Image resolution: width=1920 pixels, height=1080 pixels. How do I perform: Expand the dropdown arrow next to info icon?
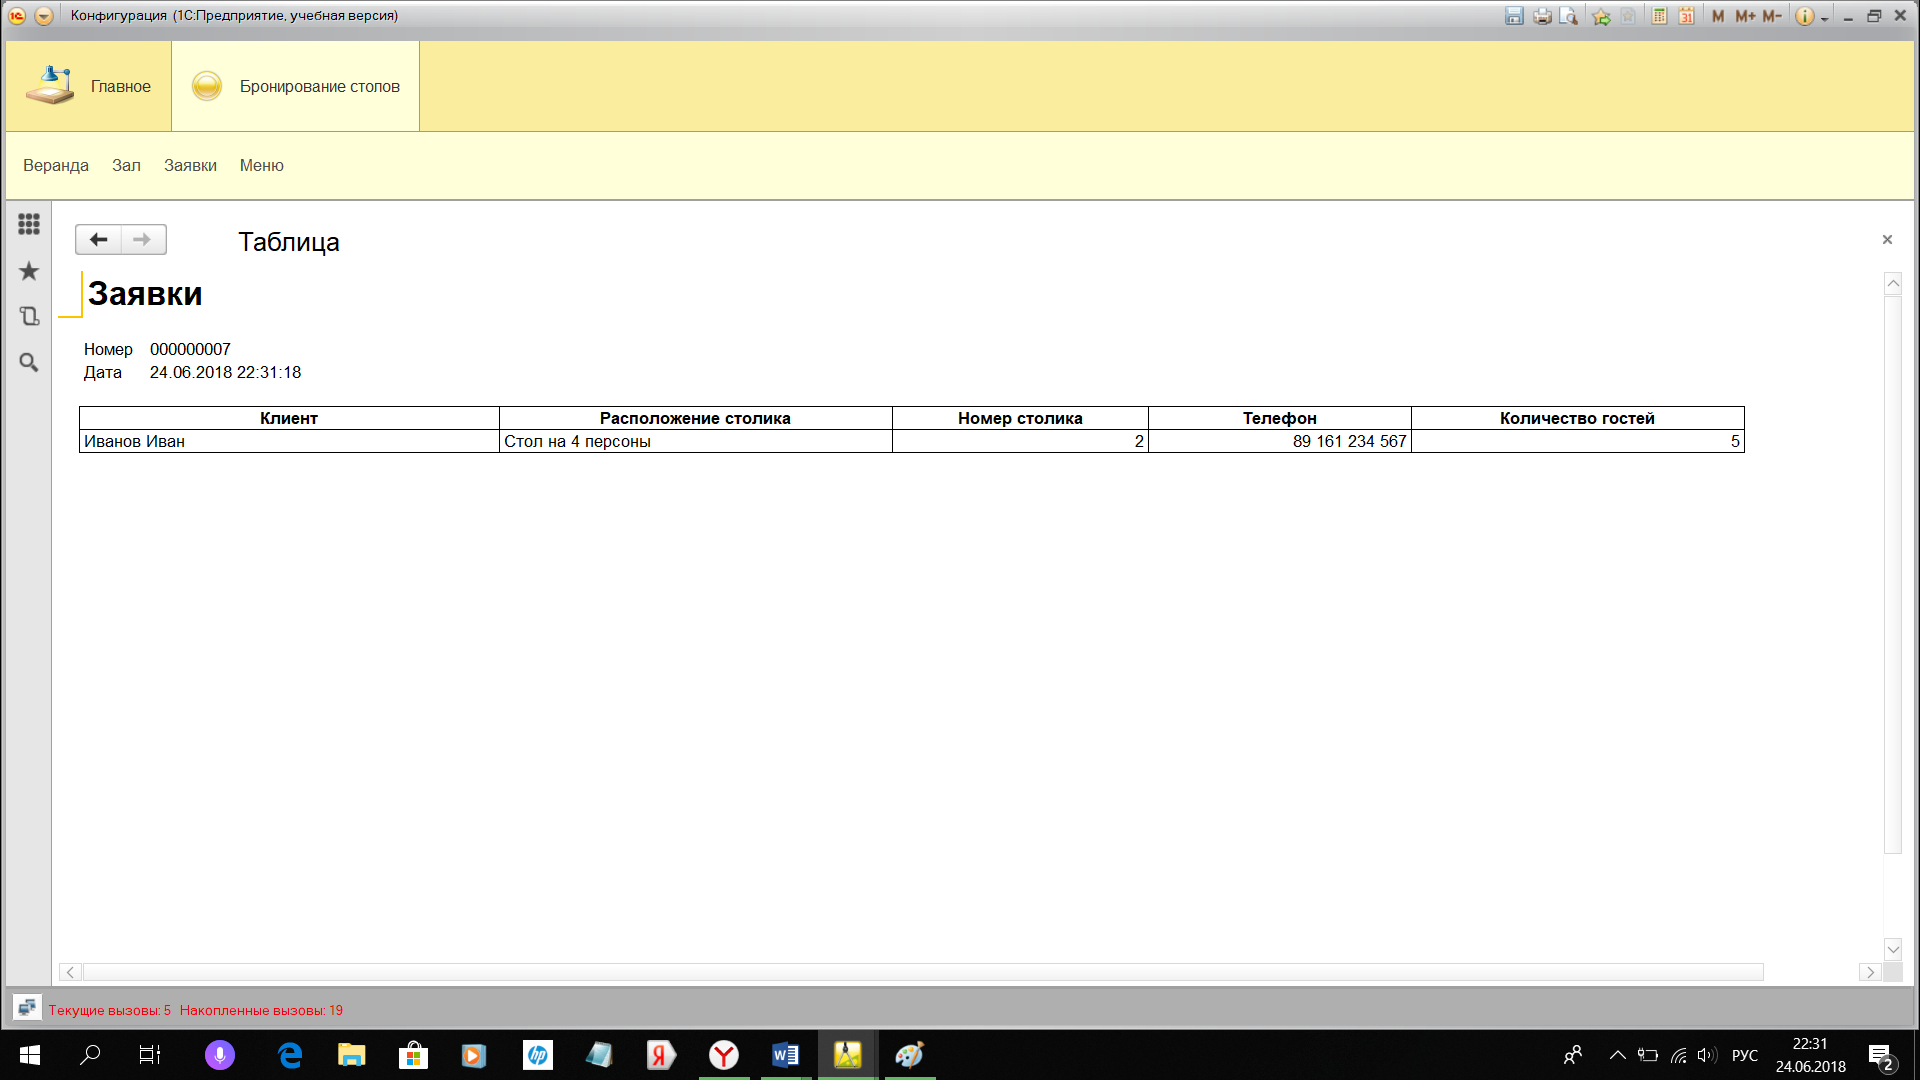tap(1825, 18)
